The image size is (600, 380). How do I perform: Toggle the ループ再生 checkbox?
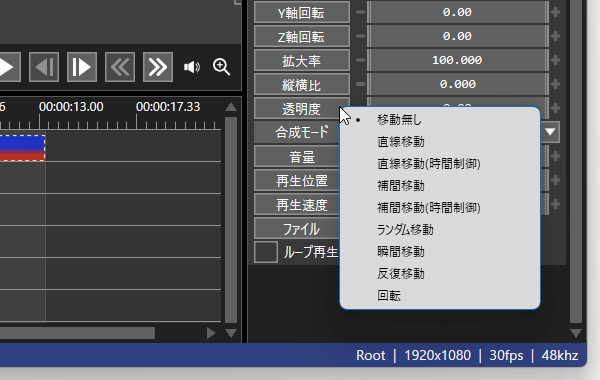click(266, 252)
